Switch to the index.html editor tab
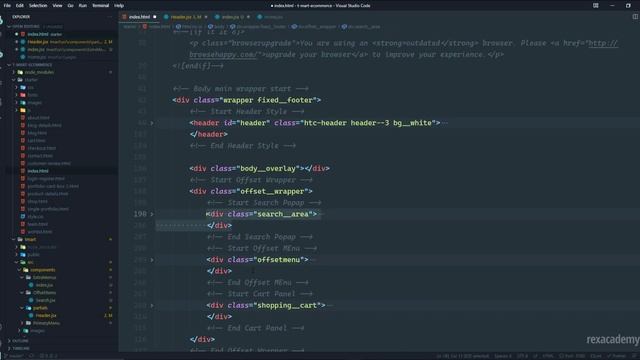 point(139,17)
